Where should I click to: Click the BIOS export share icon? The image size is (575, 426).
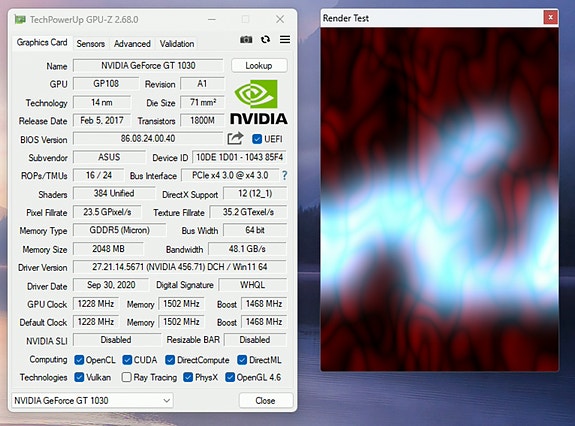pyautogui.click(x=235, y=138)
